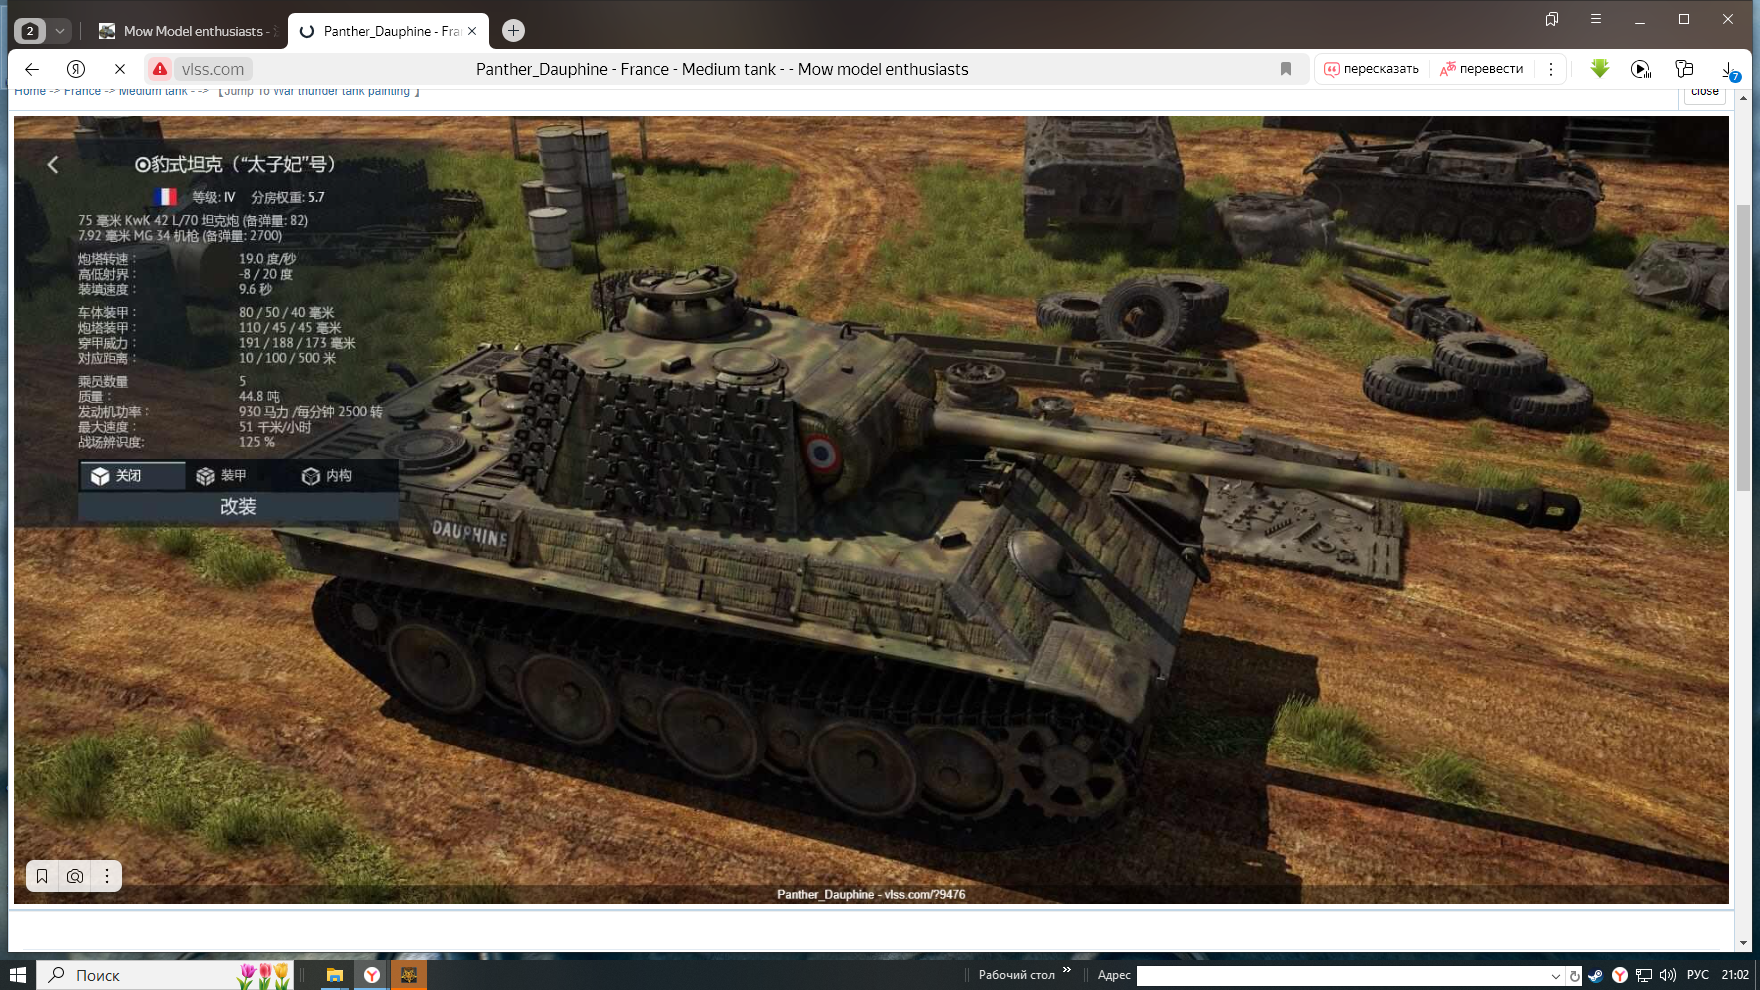Click the France breadcrumb link
The height and width of the screenshot is (990, 1760).
tap(82, 91)
